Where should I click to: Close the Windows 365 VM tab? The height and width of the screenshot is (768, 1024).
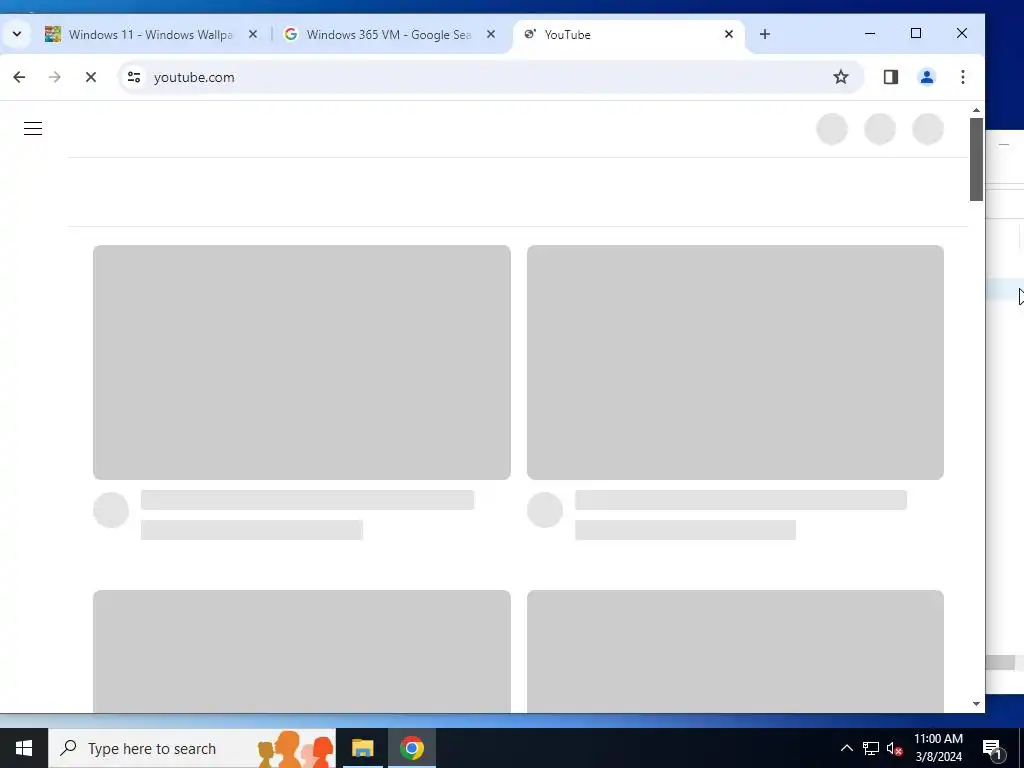click(x=491, y=34)
